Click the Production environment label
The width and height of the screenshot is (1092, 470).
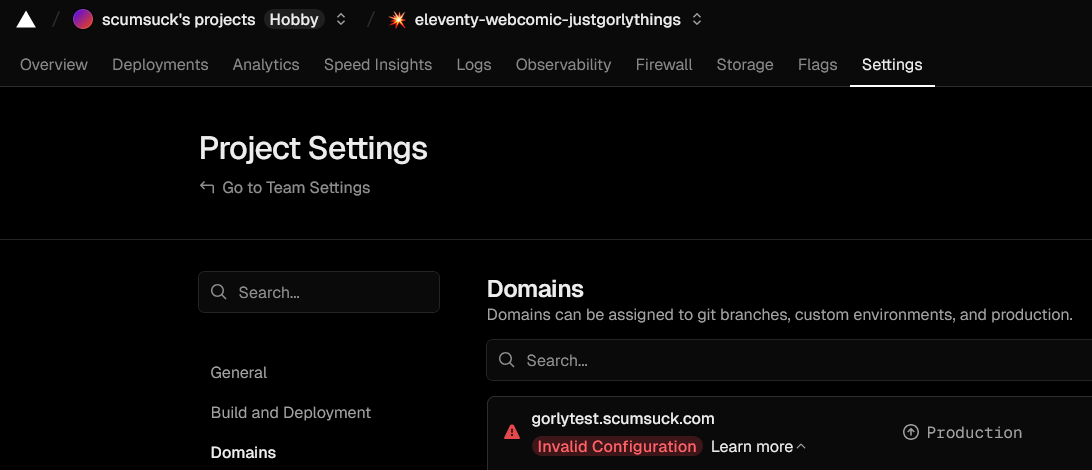point(974,432)
